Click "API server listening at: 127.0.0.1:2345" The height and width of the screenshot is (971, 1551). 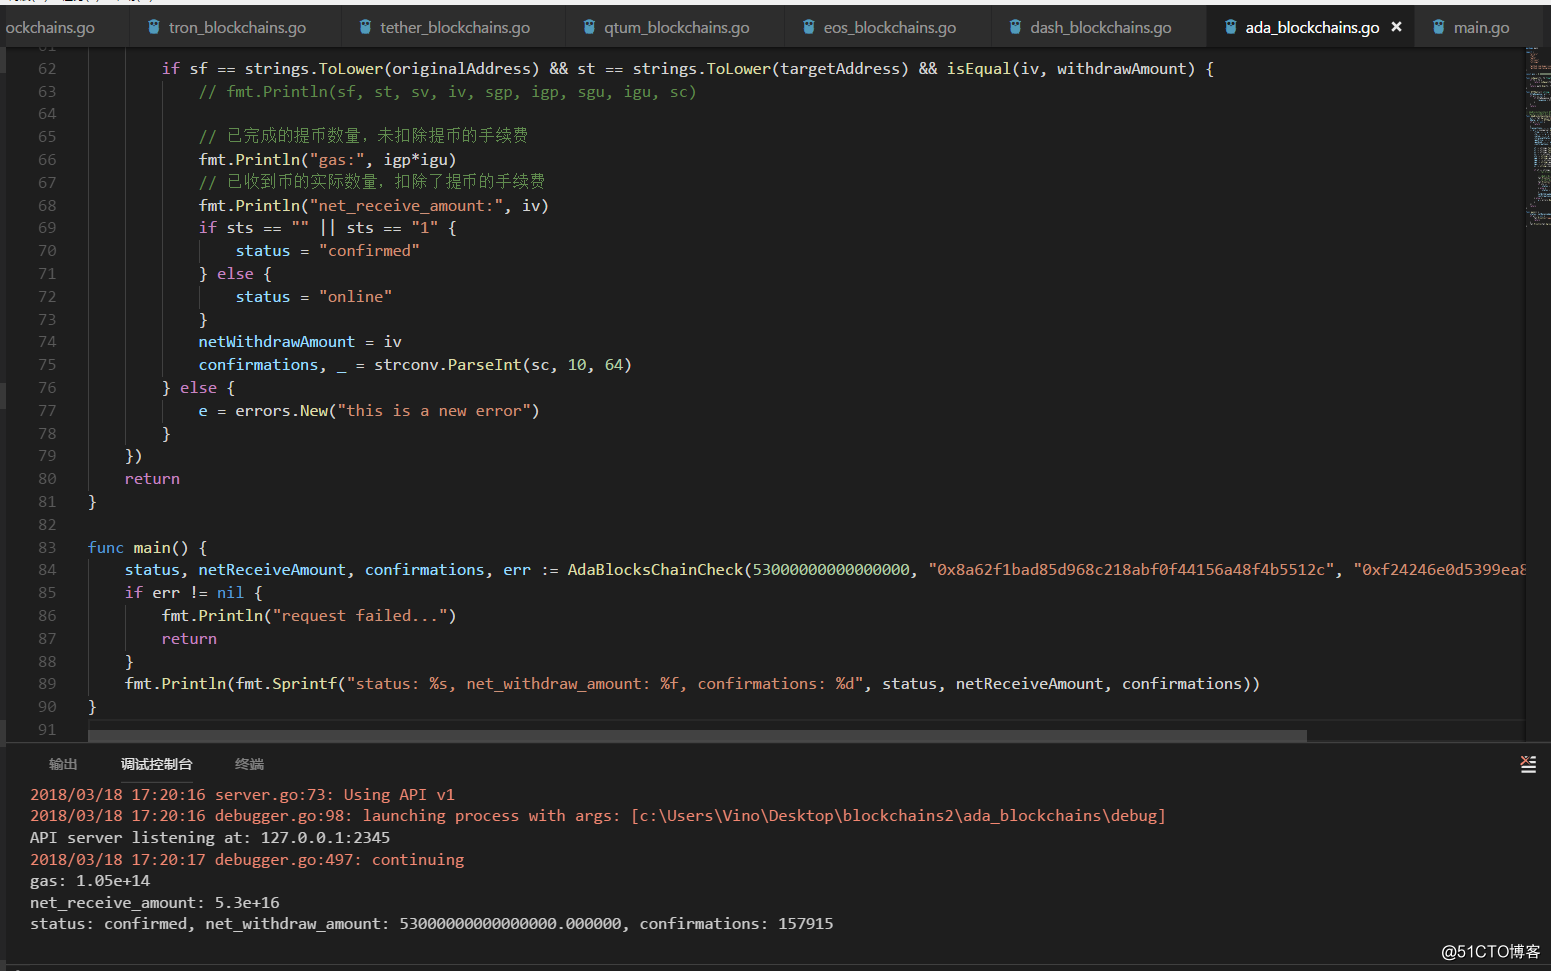(210, 838)
